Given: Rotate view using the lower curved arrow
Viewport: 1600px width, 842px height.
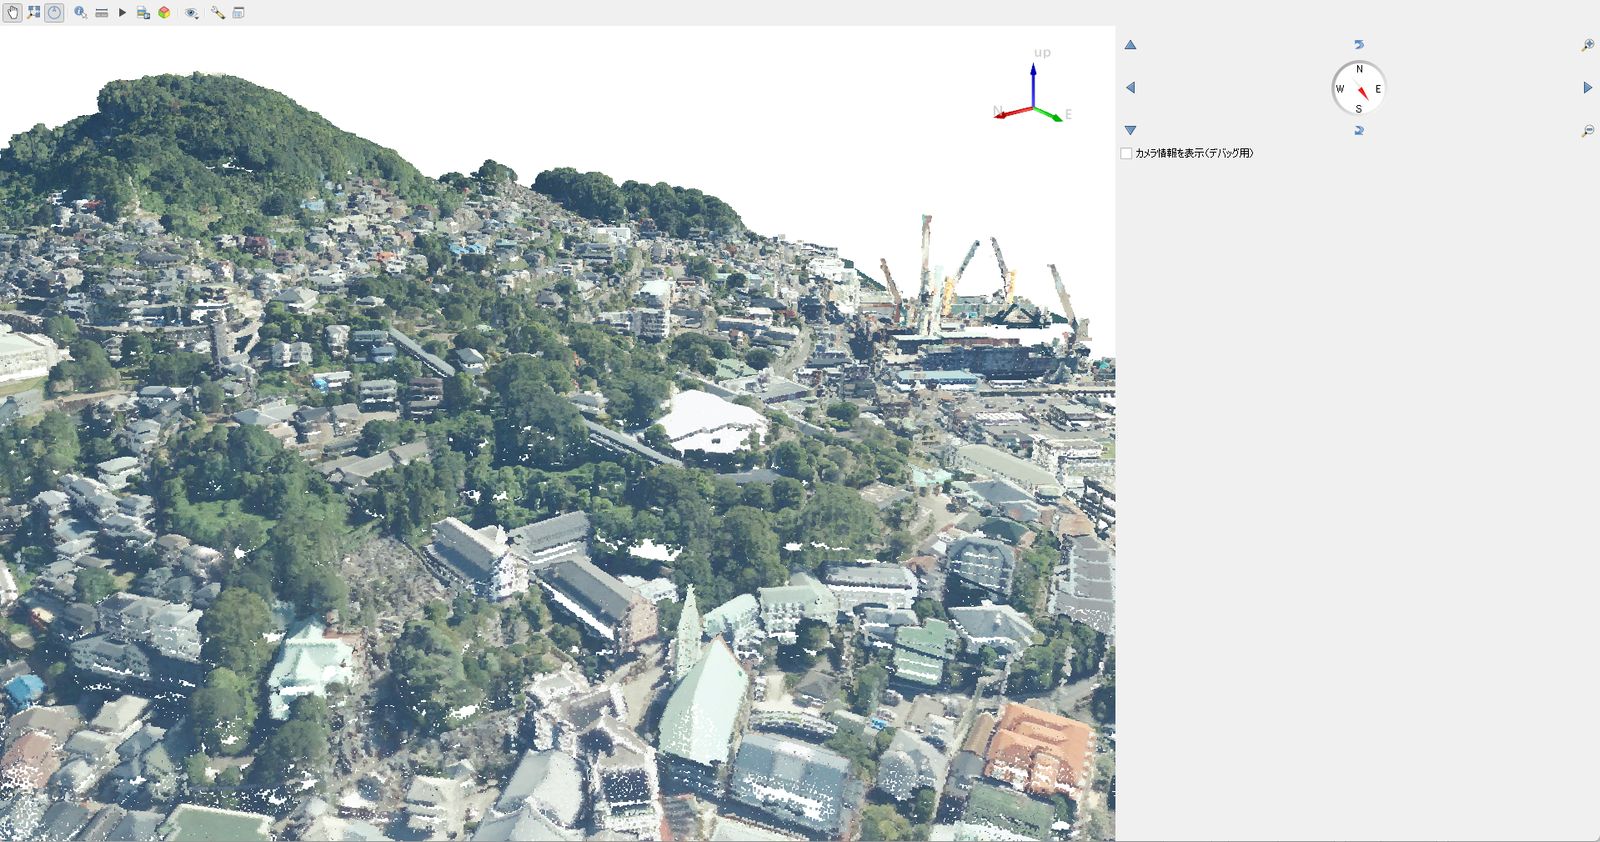Looking at the screenshot, I should pos(1359,131).
